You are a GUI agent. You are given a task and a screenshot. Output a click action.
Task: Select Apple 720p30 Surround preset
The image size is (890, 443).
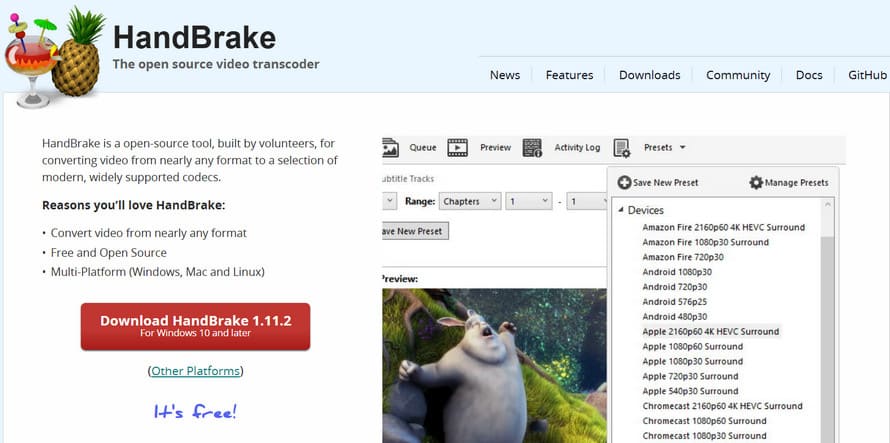coord(690,376)
